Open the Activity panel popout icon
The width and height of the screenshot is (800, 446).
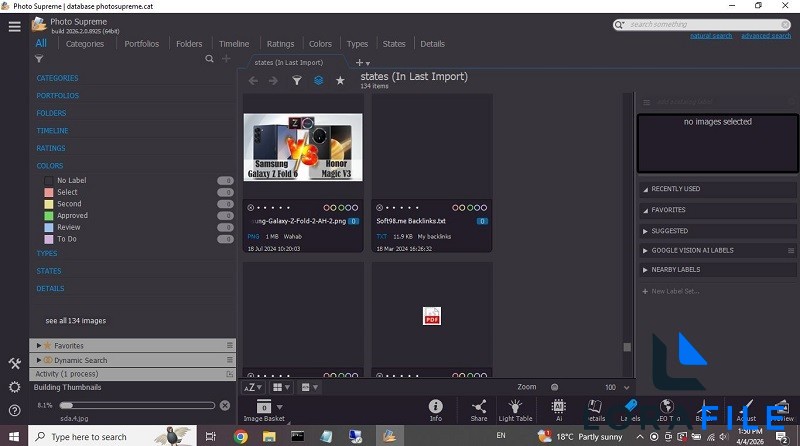coord(230,374)
